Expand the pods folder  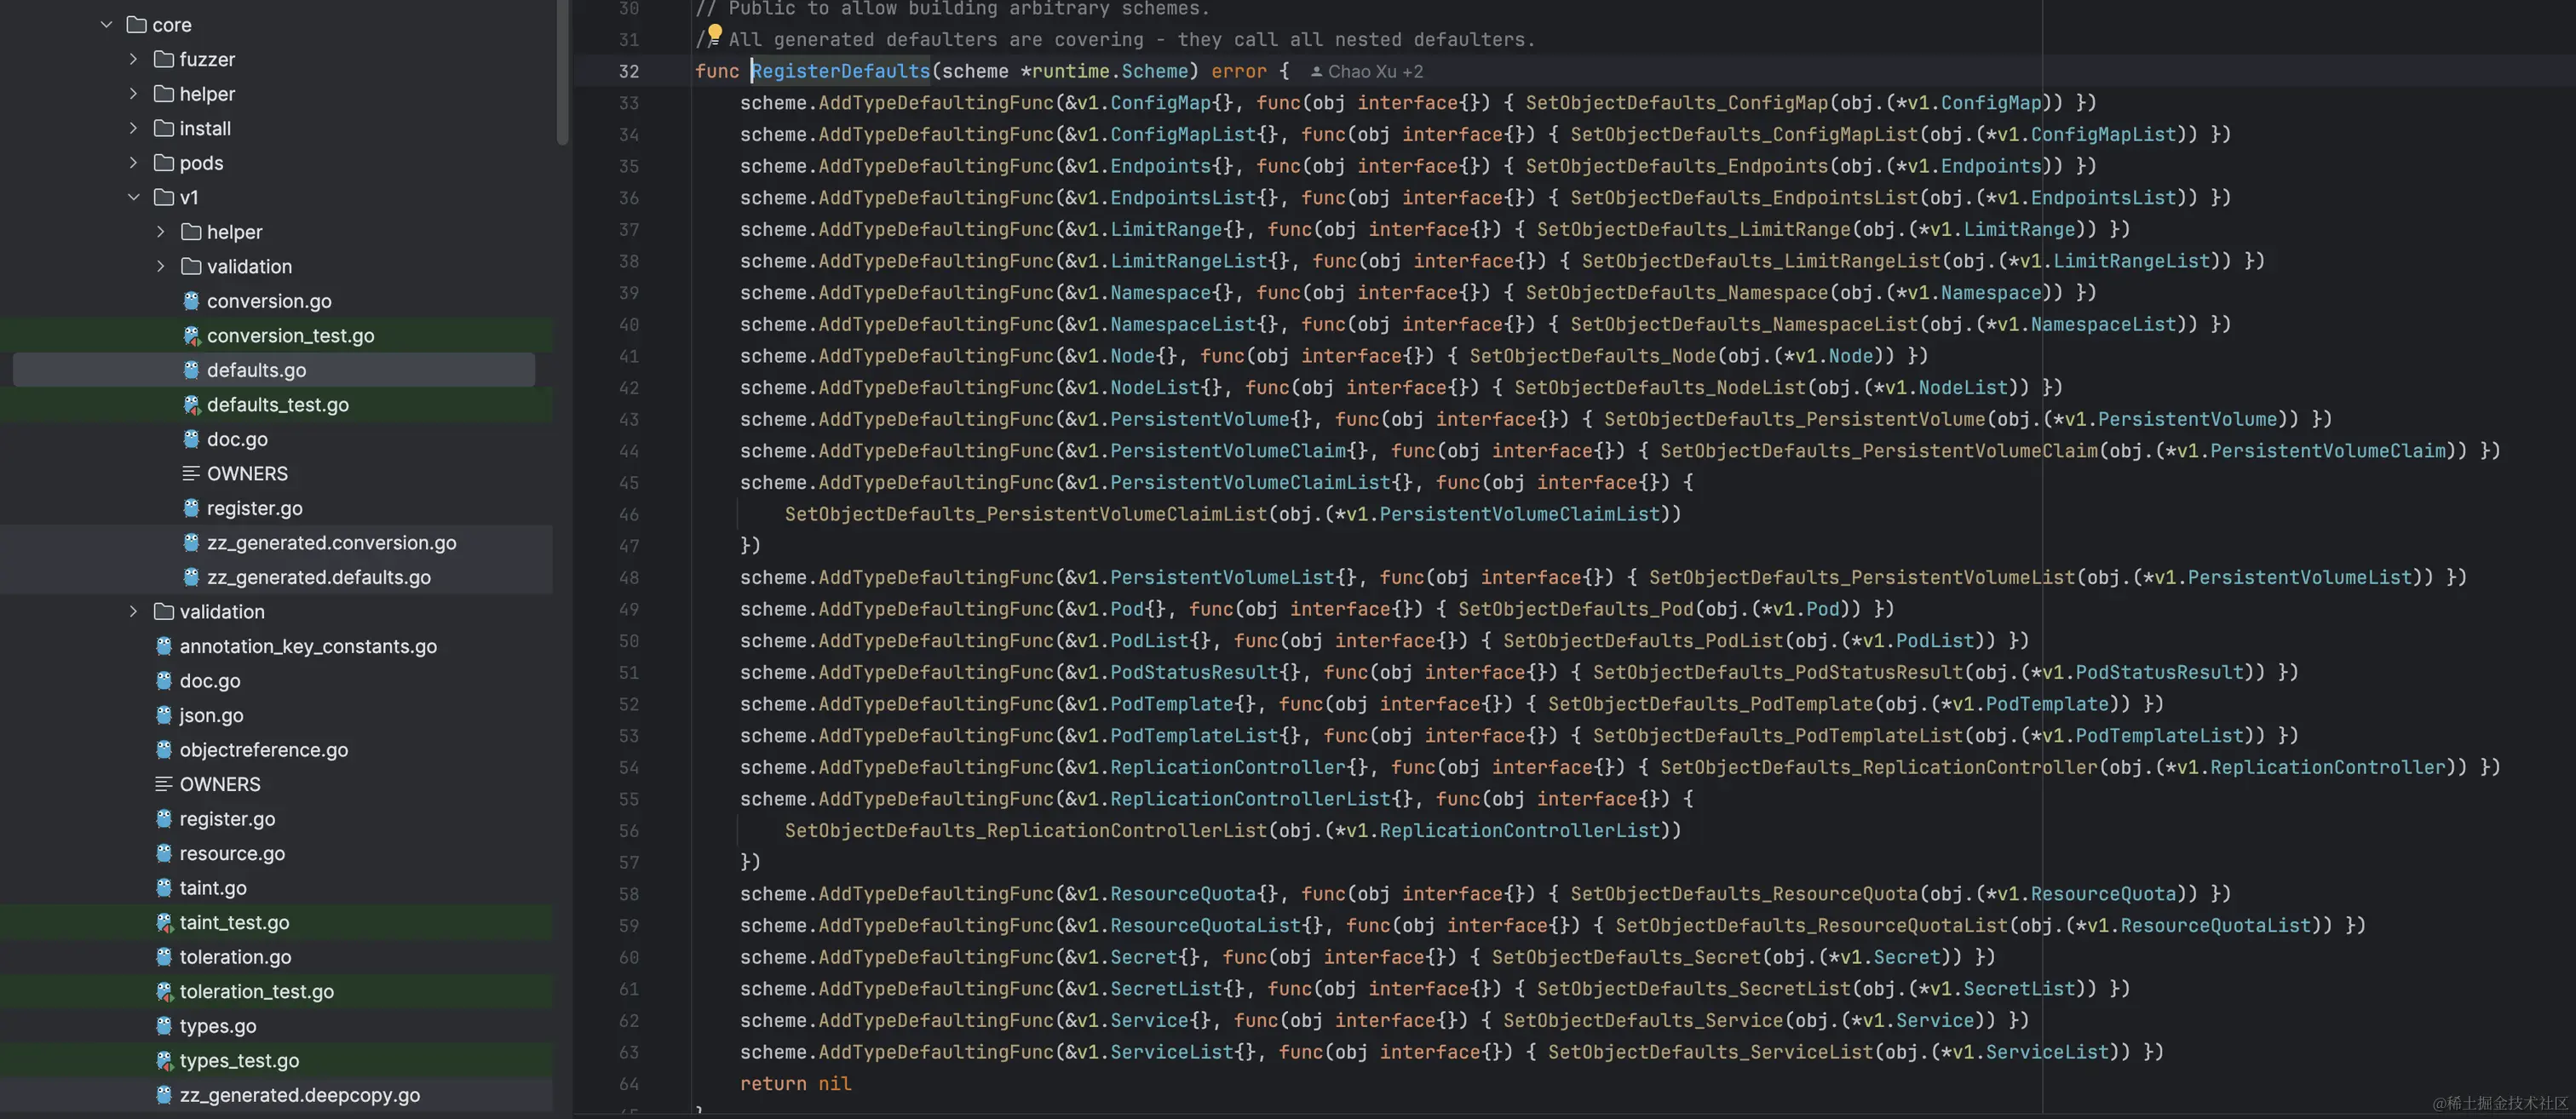[x=134, y=163]
